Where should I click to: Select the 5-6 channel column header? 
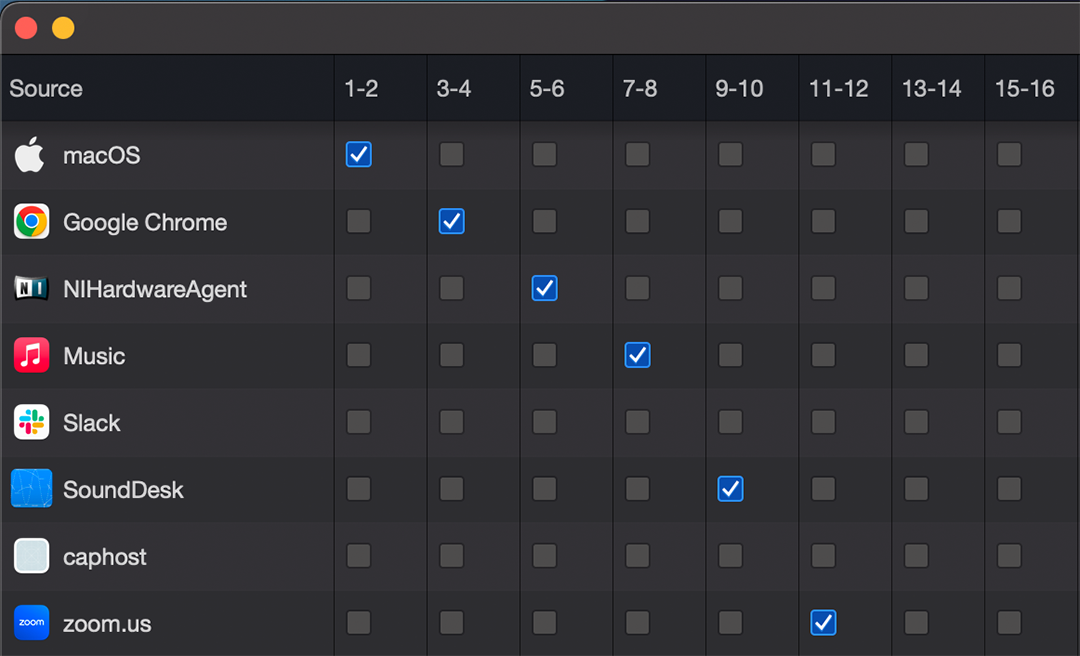click(x=547, y=88)
